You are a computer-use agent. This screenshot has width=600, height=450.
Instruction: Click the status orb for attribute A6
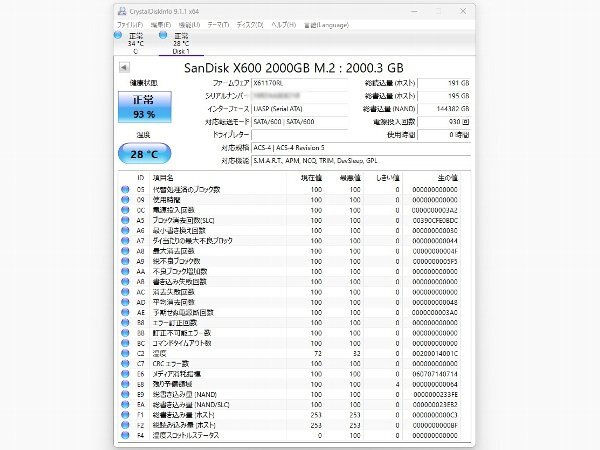(x=125, y=230)
